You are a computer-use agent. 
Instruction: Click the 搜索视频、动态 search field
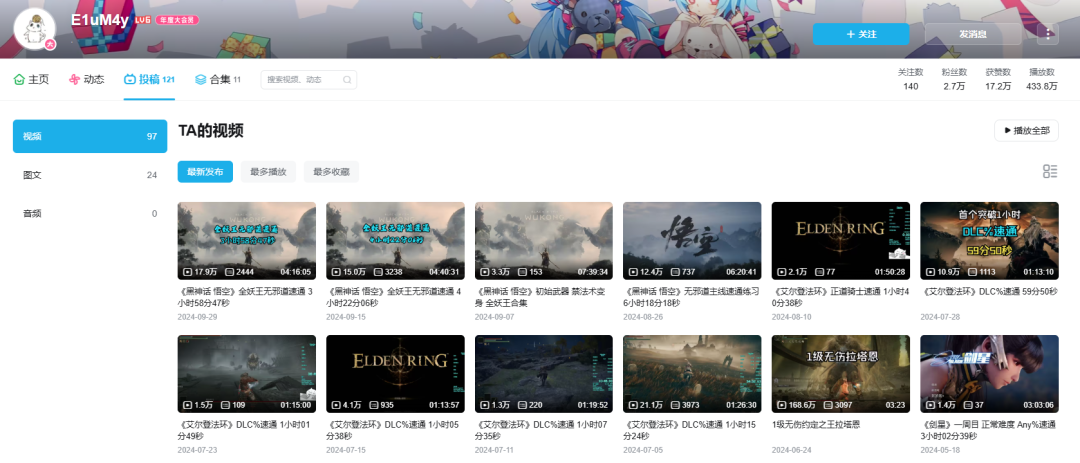pos(309,80)
